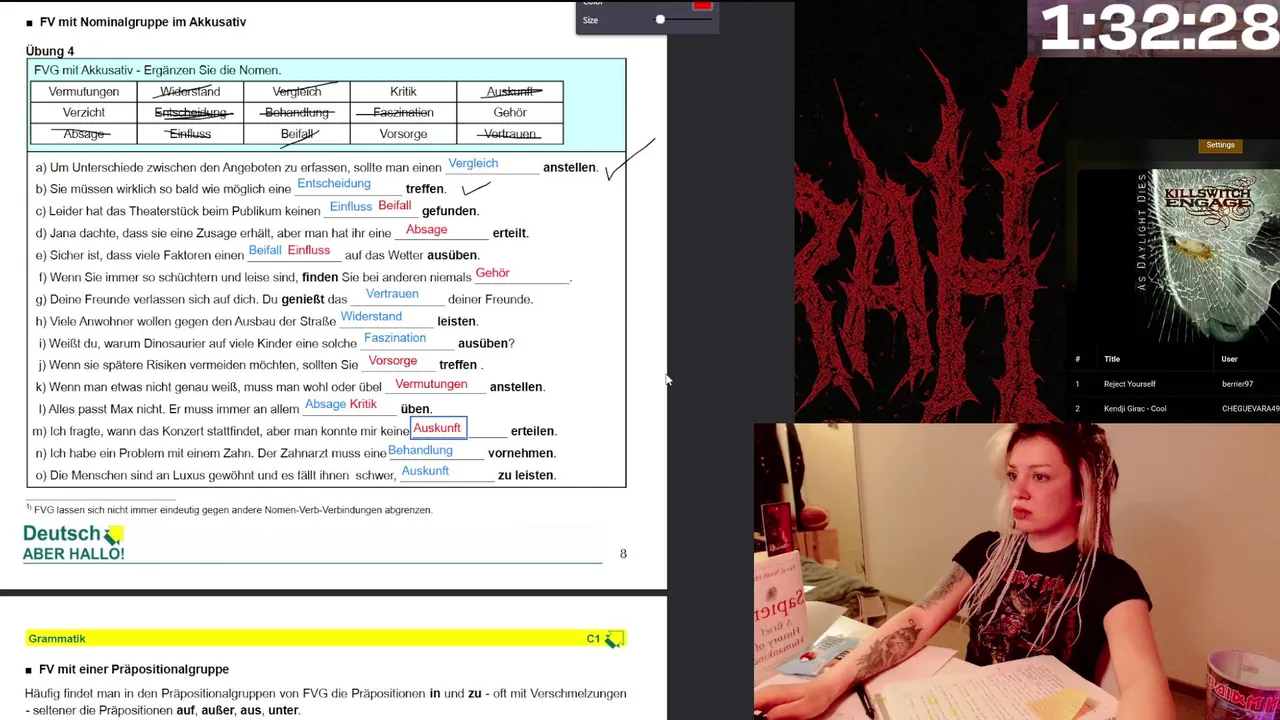Click the red 'Kritik' answer in sentence l
This screenshot has height=720, width=1280.
[363, 405]
